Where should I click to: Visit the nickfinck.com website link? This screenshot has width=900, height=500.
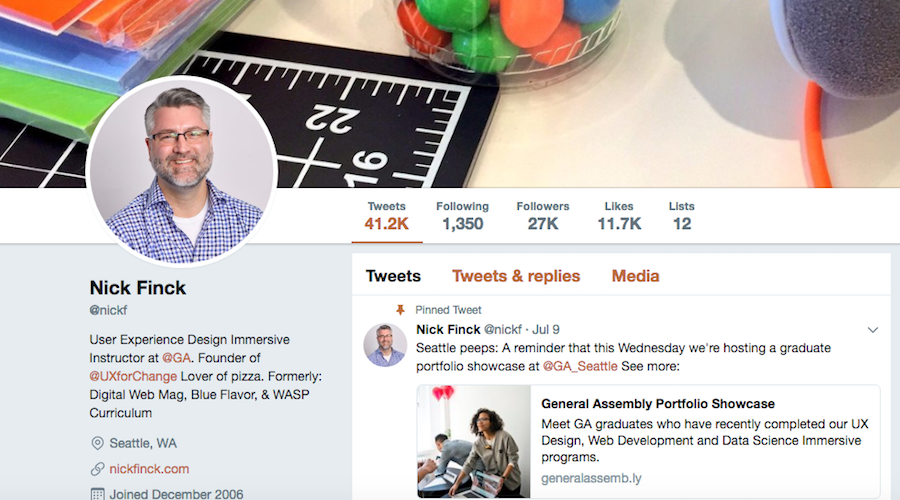(149, 469)
